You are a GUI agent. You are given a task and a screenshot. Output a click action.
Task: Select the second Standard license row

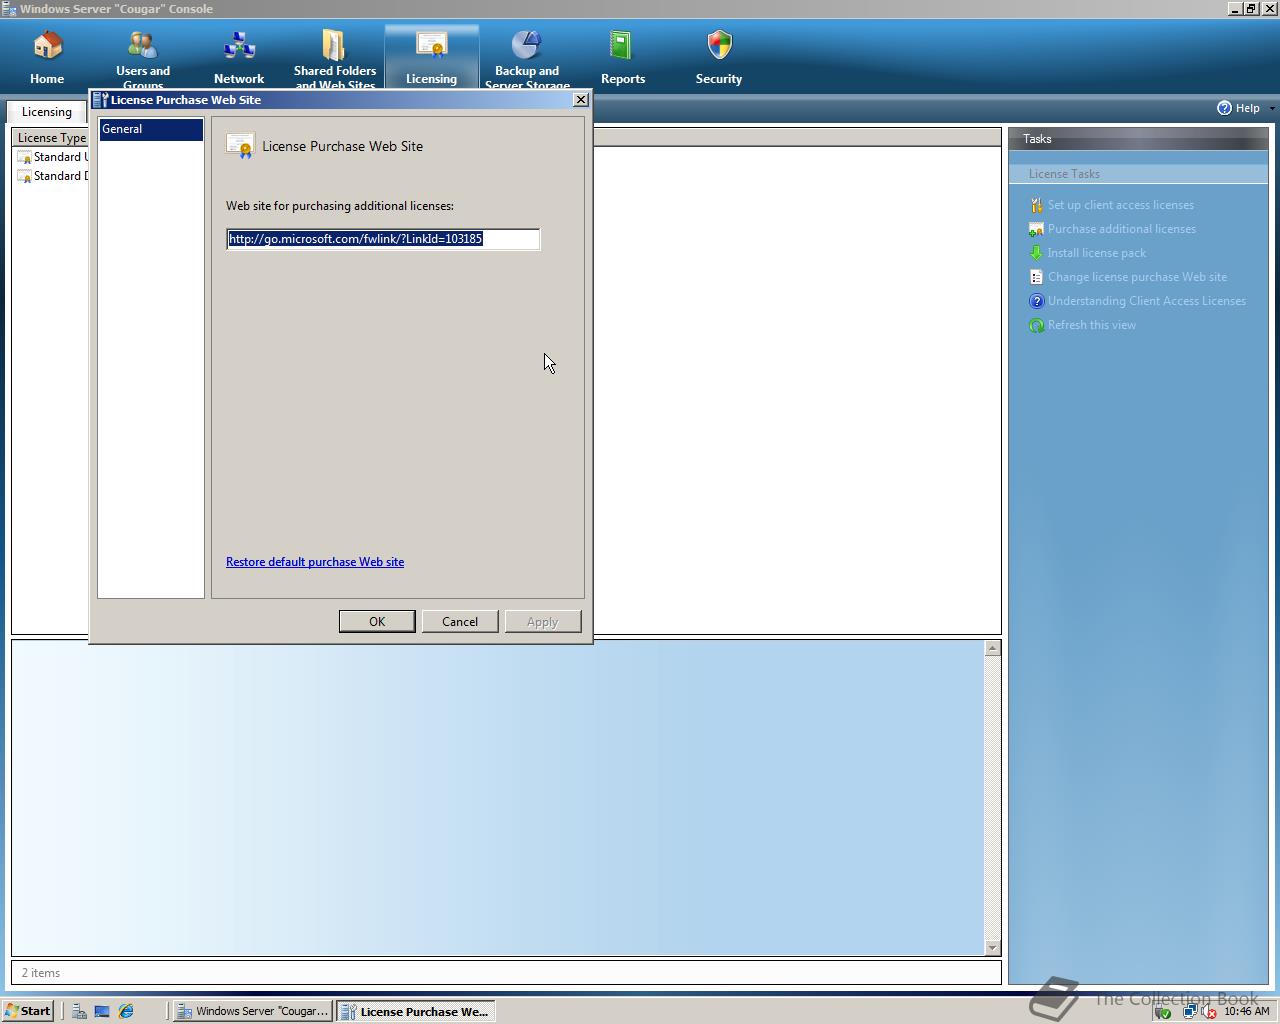pos(52,176)
